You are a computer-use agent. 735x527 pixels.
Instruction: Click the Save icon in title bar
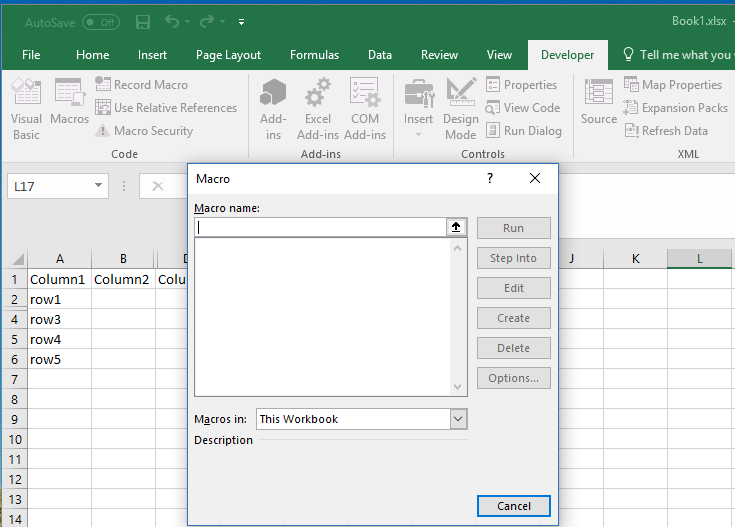click(x=143, y=21)
